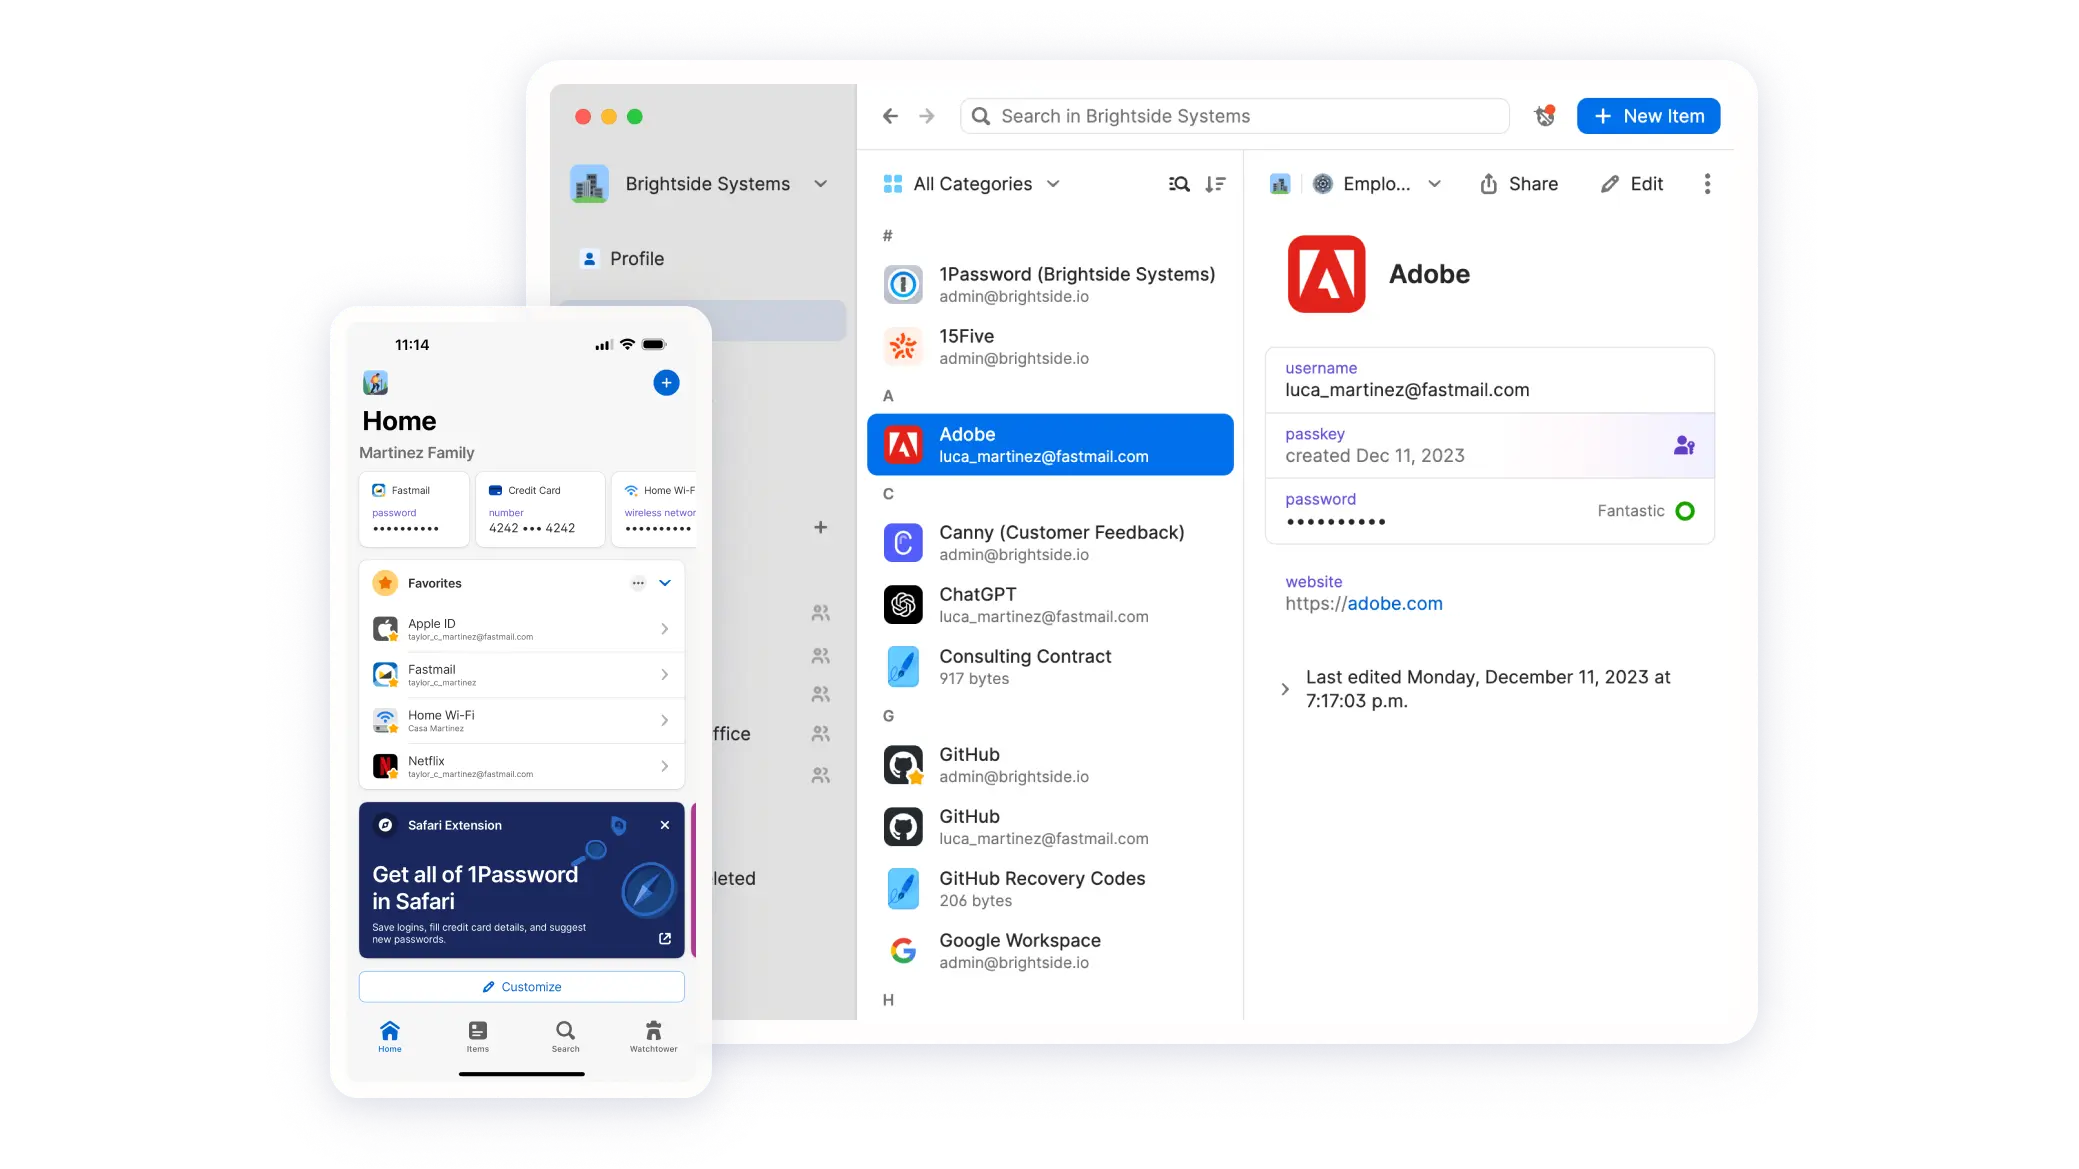Click the Customize Safari Extension button
Screen dimensions: 2079x1169
click(x=521, y=986)
